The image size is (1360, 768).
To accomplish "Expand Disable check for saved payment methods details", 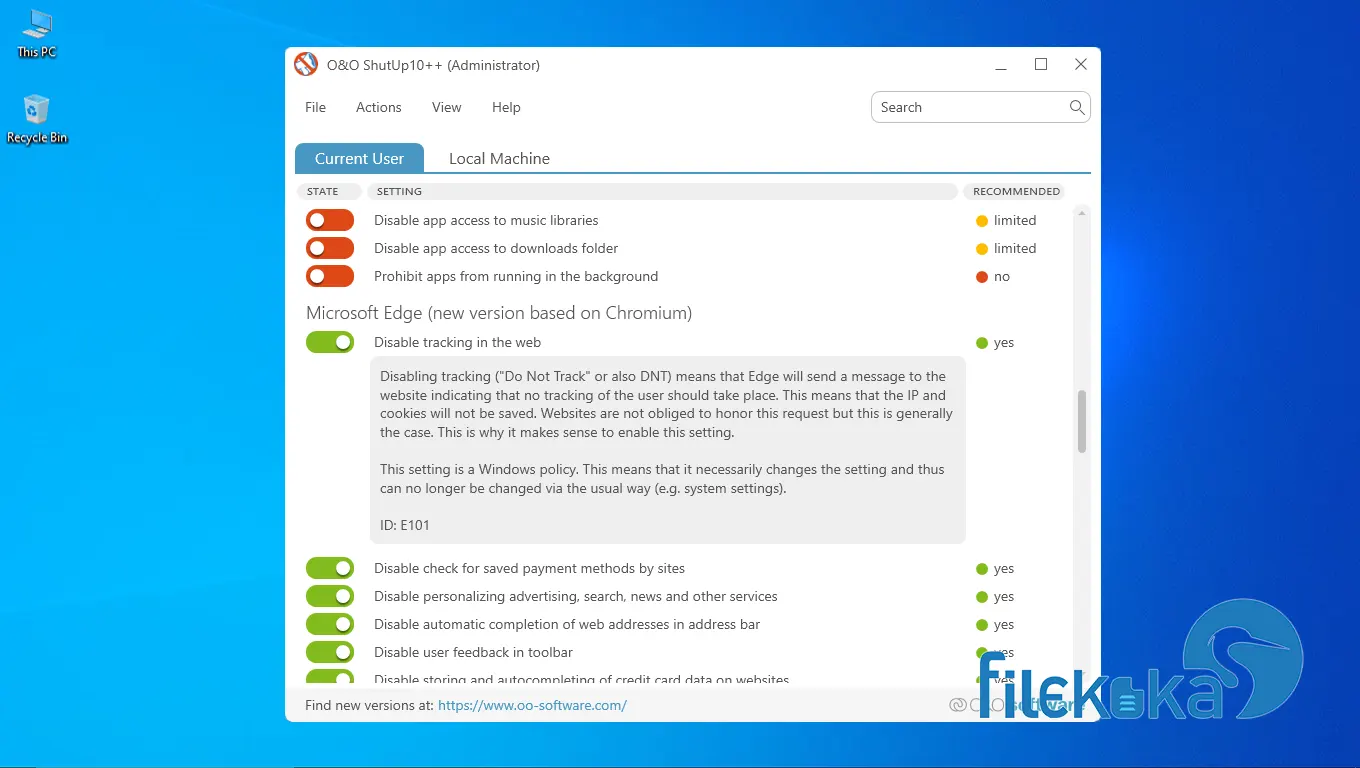I will pos(529,568).
